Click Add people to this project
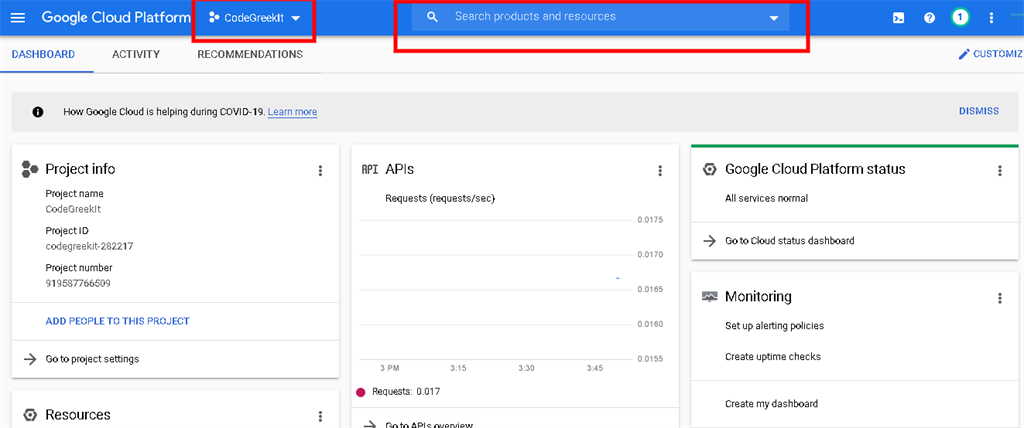This screenshot has height=428, width=1024. tap(118, 321)
